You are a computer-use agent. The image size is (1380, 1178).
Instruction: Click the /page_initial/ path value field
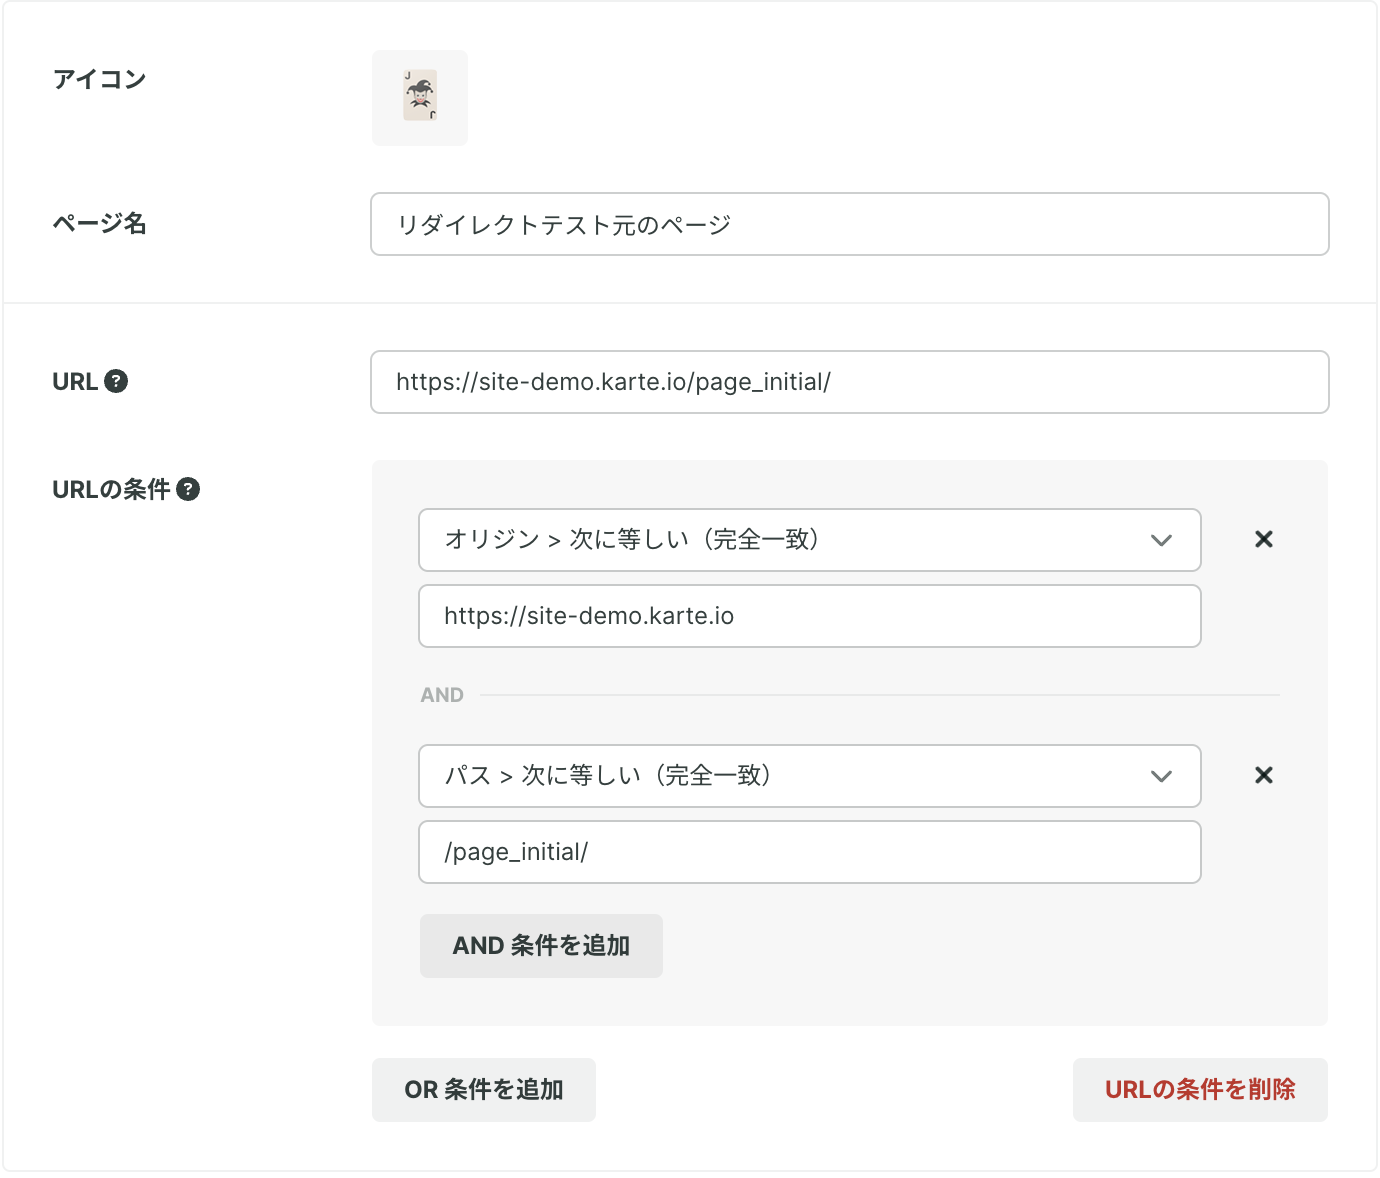coord(810,852)
